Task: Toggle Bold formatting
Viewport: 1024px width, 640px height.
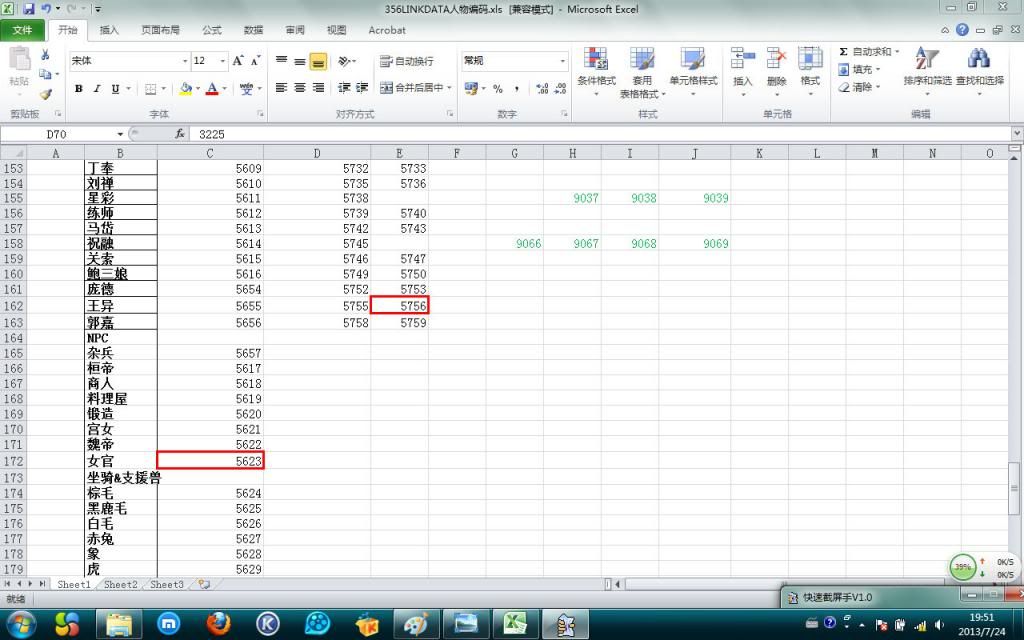Action: click(x=79, y=89)
